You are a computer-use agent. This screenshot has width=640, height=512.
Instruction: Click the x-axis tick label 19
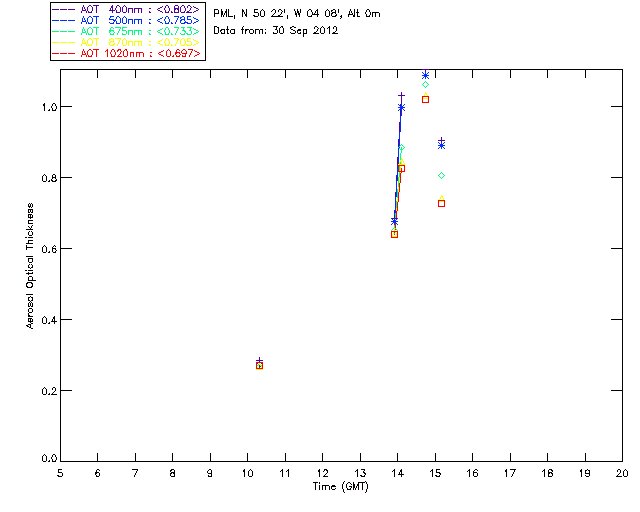click(x=585, y=473)
